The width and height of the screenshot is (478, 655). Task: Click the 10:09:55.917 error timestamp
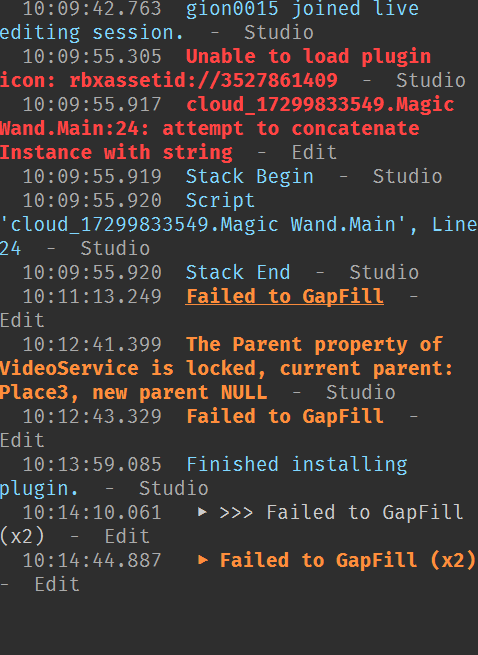(92, 104)
